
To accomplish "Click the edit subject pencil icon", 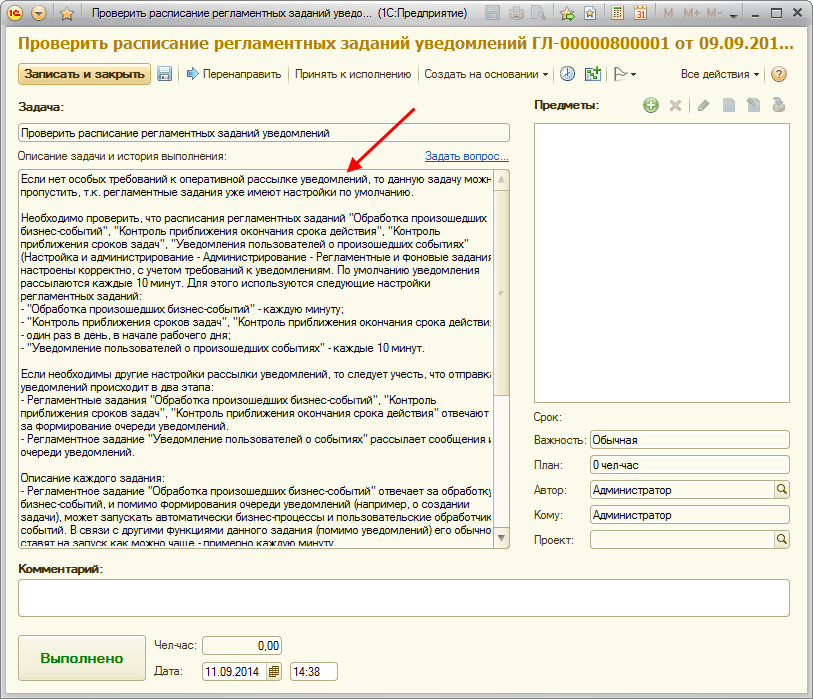I will click(704, 106).
